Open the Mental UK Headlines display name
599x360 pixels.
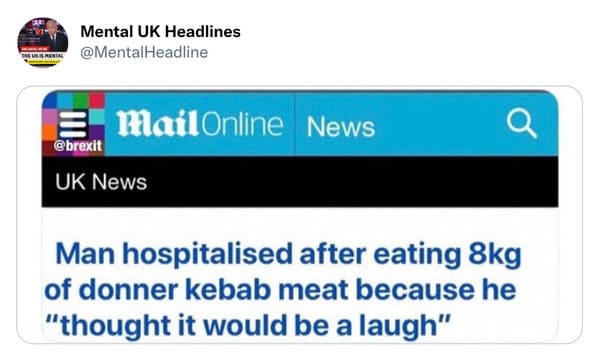160,32
